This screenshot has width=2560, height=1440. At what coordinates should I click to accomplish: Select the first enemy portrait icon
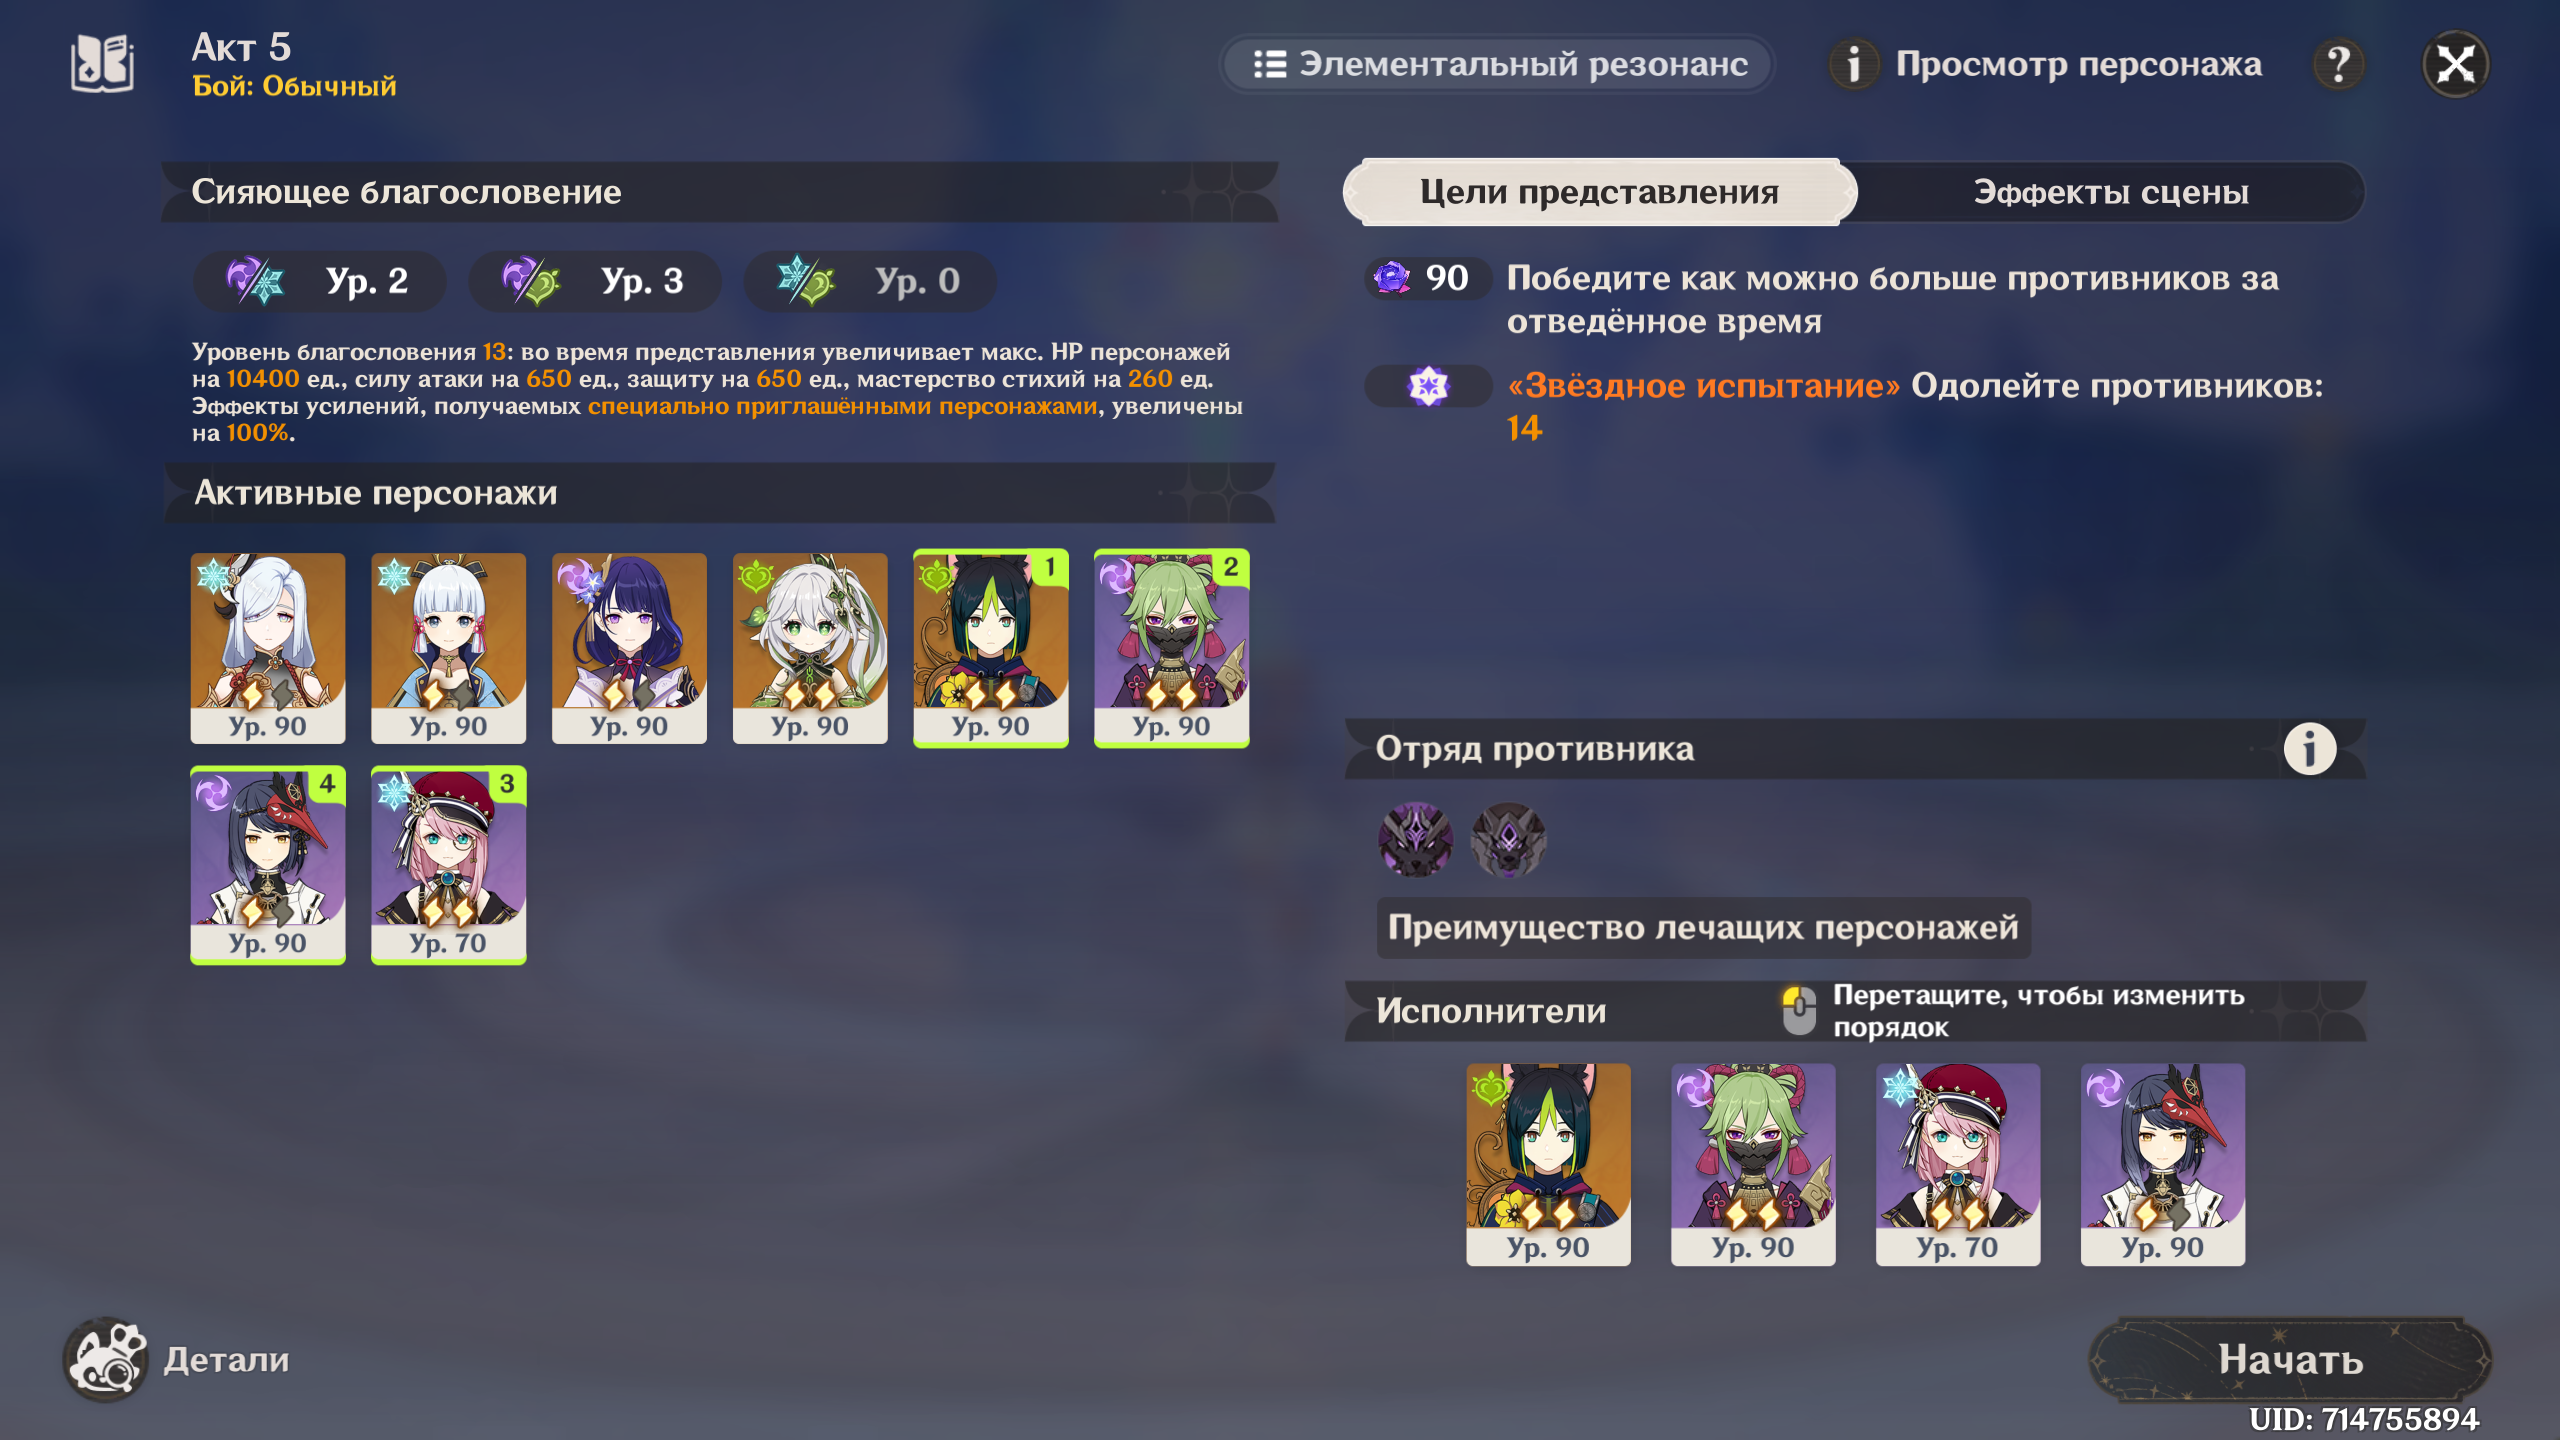[x=1415, y=840]
